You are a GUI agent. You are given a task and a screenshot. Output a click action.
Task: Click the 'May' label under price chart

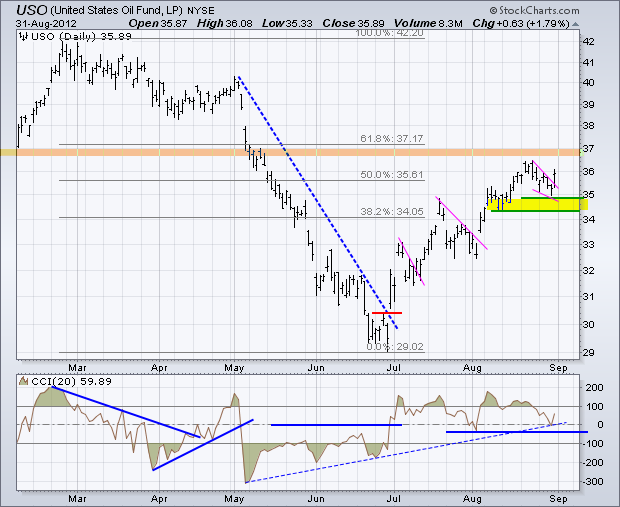234,368
